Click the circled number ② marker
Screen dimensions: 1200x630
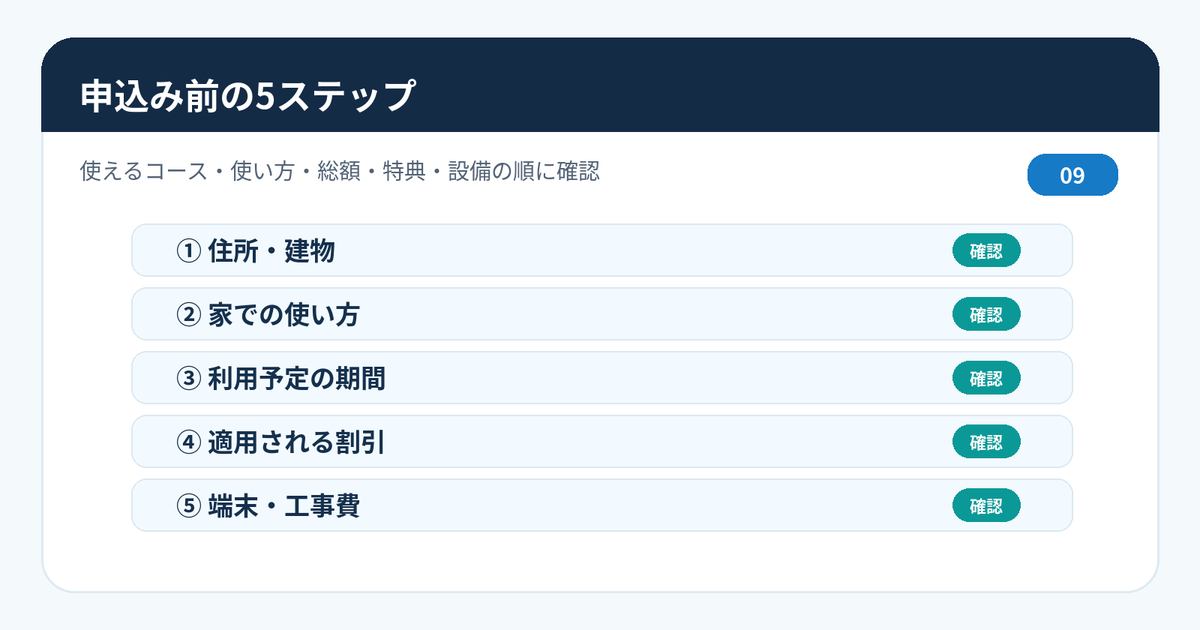188,315
